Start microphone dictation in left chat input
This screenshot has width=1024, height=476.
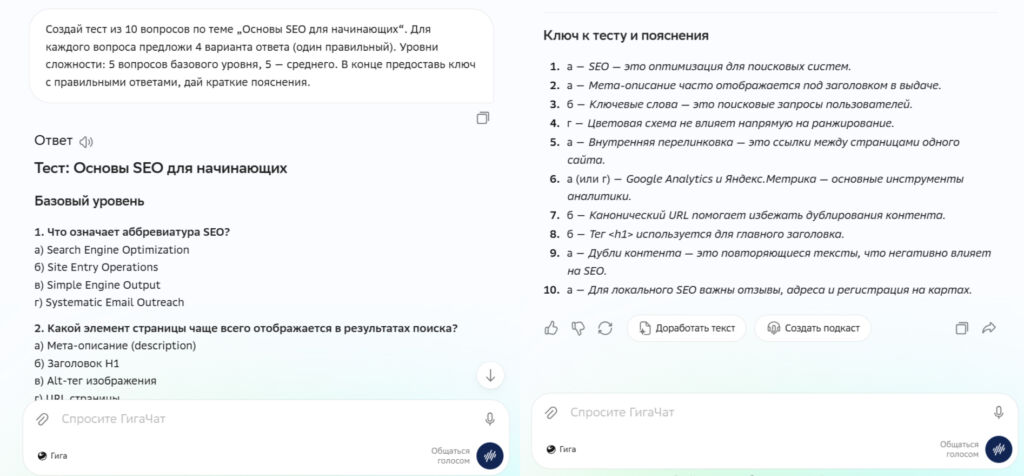(x=490, y=419)
